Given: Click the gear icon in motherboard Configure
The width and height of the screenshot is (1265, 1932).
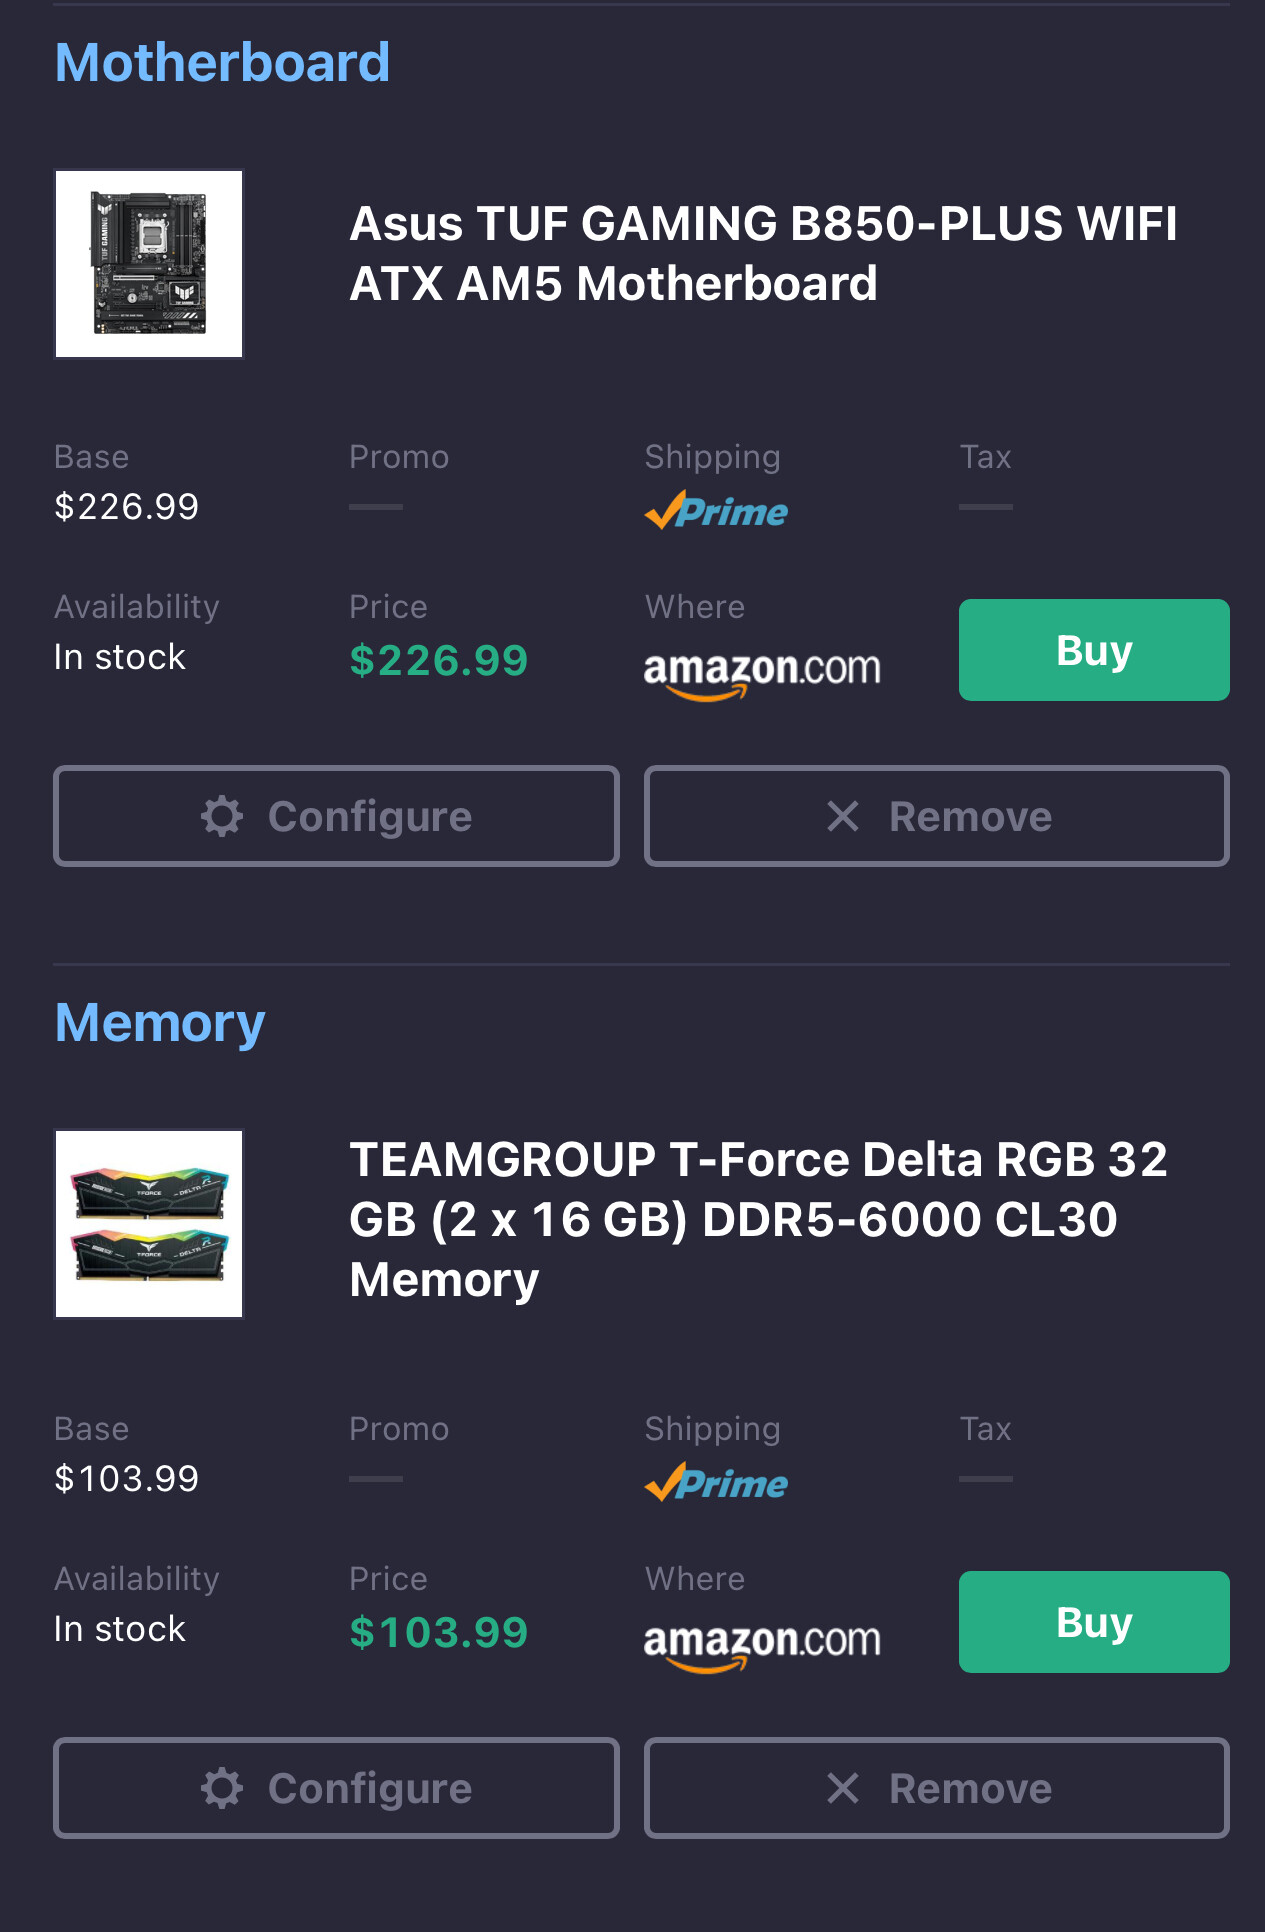Looking at the screenshot, I should (x=222, y=816).
